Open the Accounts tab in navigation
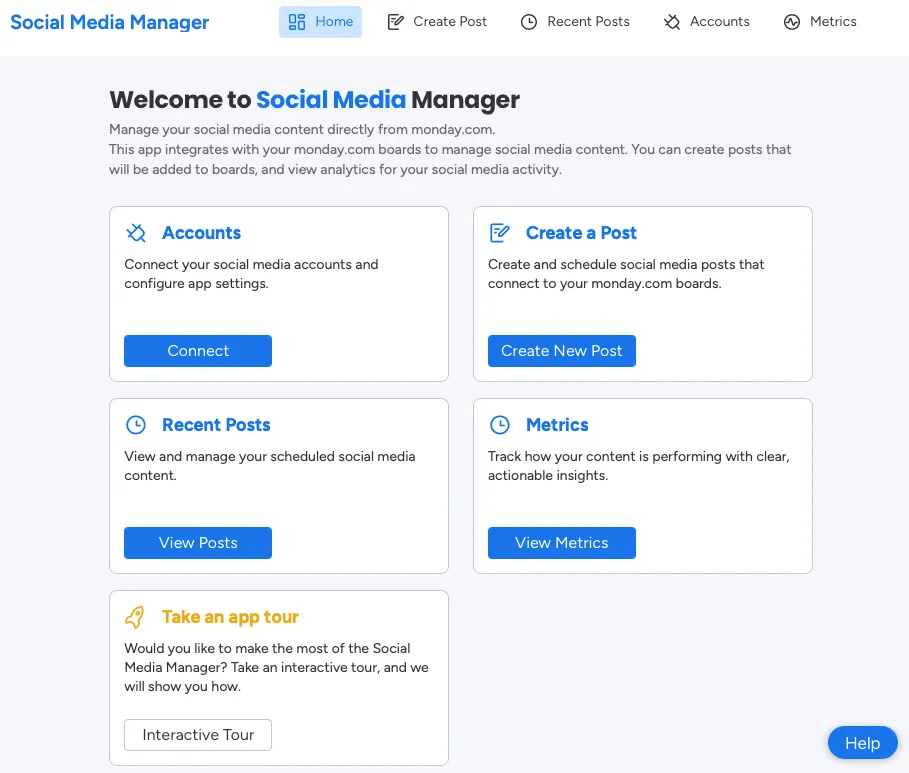 [x=707, y=22]
